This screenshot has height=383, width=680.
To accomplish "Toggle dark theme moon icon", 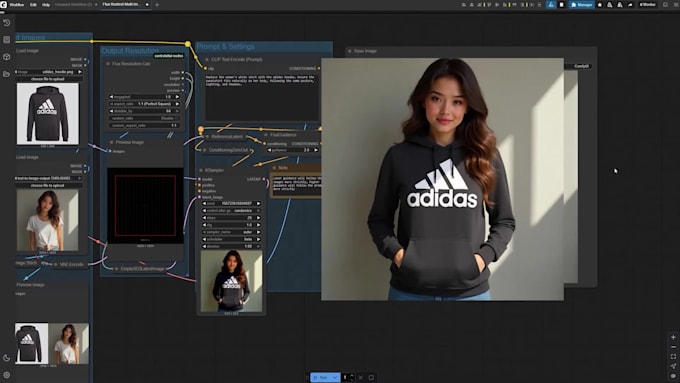I will tap(7, 358).
